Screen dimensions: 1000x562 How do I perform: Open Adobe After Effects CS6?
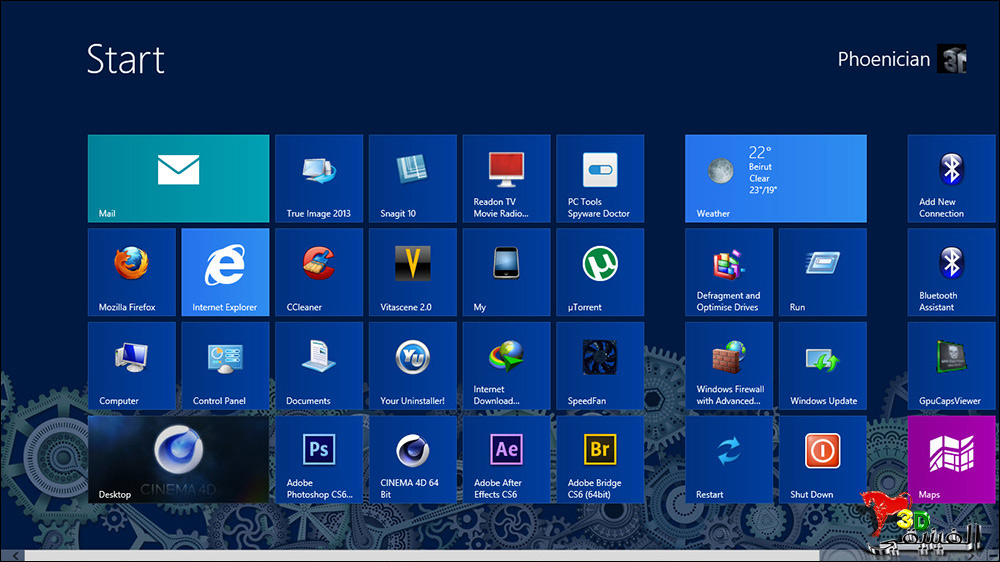pos(506,459)
